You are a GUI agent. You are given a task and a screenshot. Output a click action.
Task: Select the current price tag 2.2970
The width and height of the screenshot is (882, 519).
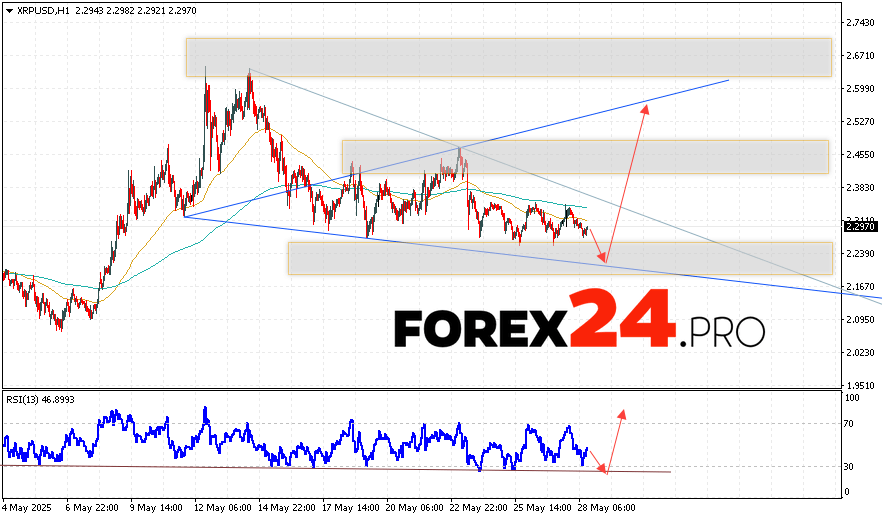coord(860,227)
